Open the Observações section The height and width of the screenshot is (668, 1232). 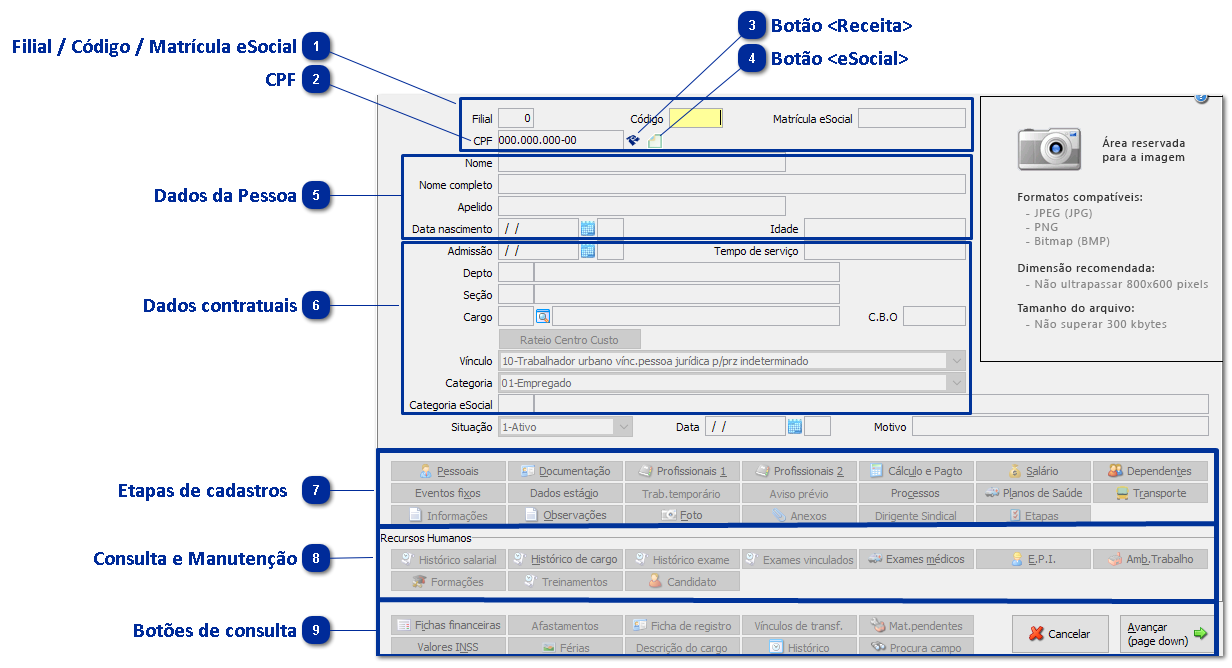pos(565,515)
